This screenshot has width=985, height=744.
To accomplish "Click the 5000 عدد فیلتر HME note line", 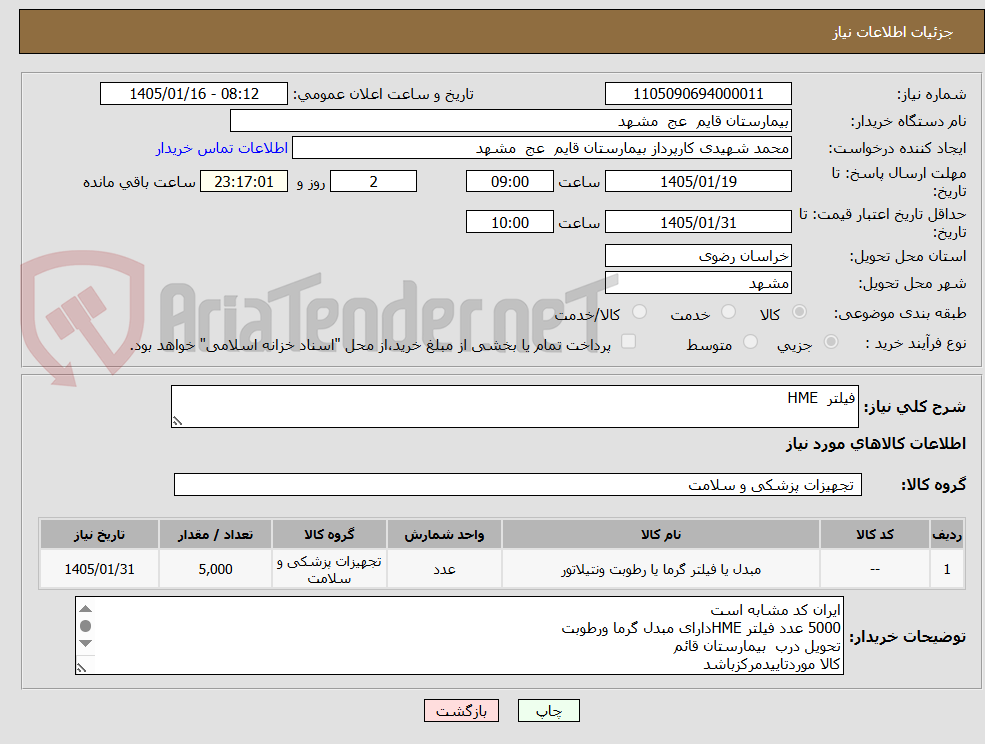I will (x=700, y=628).
